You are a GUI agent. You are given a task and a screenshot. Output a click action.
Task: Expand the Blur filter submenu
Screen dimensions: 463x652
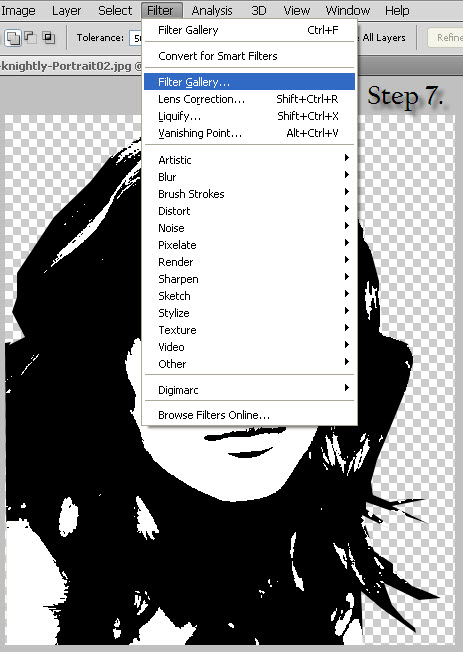click(249, 177)
